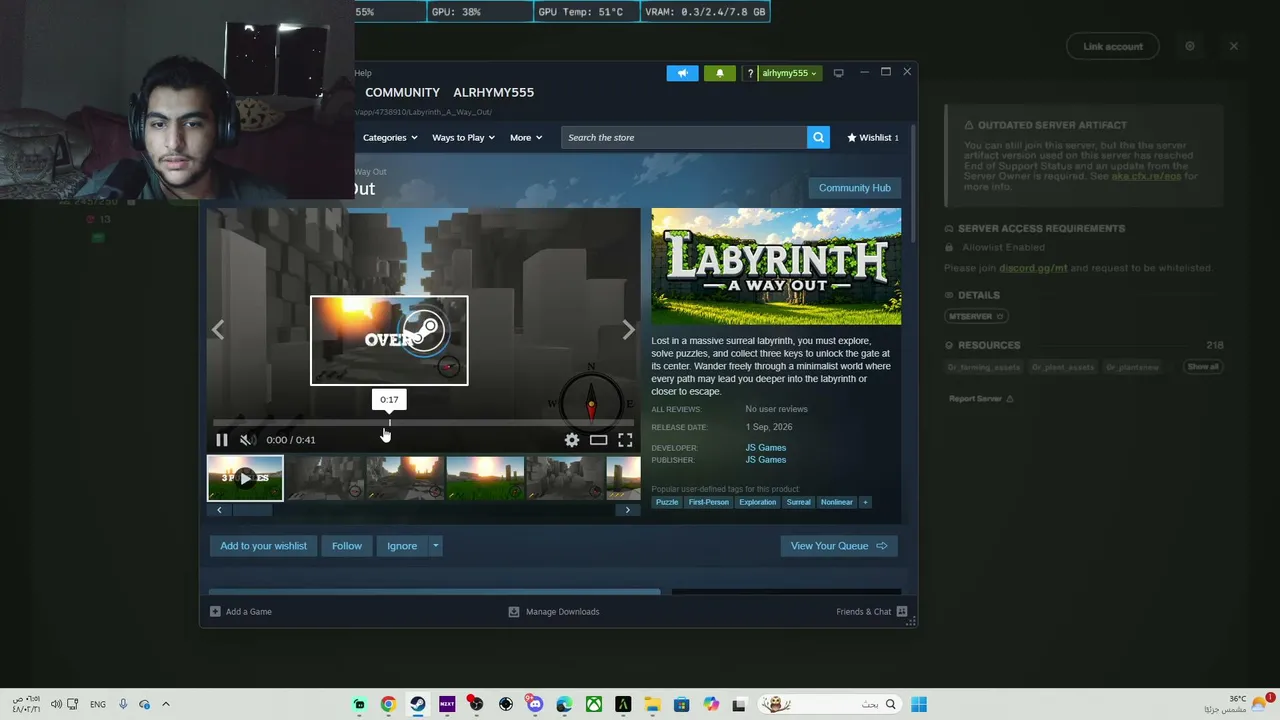Open the Steam notifications bell
The height and width of the screenshot is (720, 1280).
(x=719, y=73)
